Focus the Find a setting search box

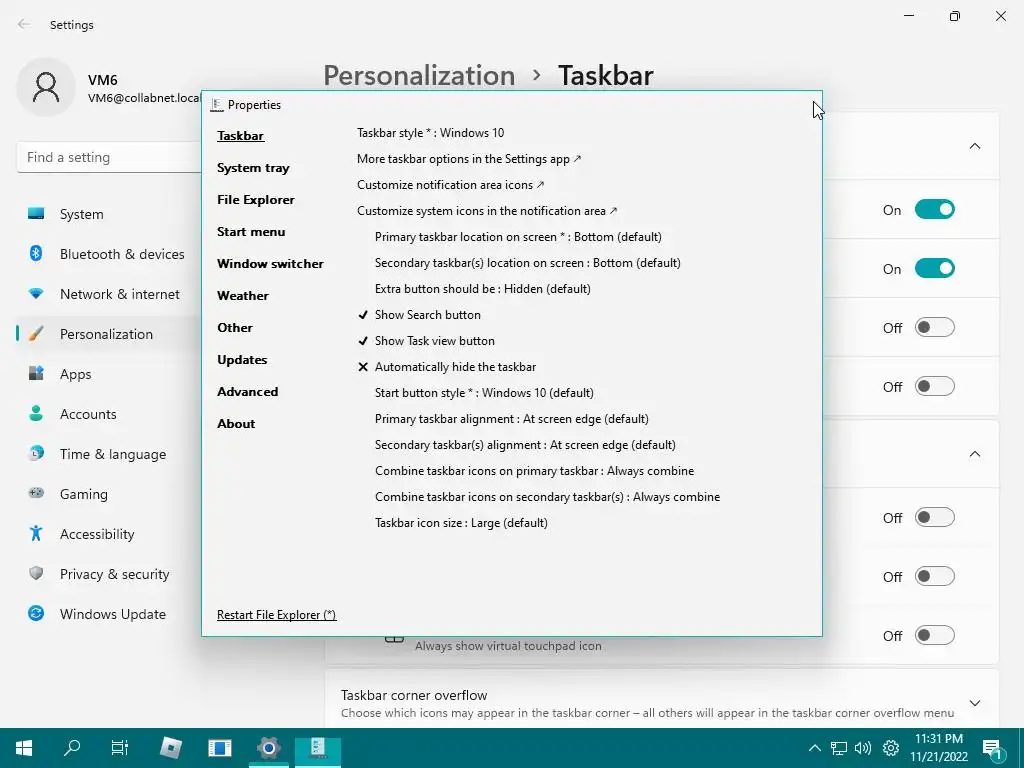108,157
